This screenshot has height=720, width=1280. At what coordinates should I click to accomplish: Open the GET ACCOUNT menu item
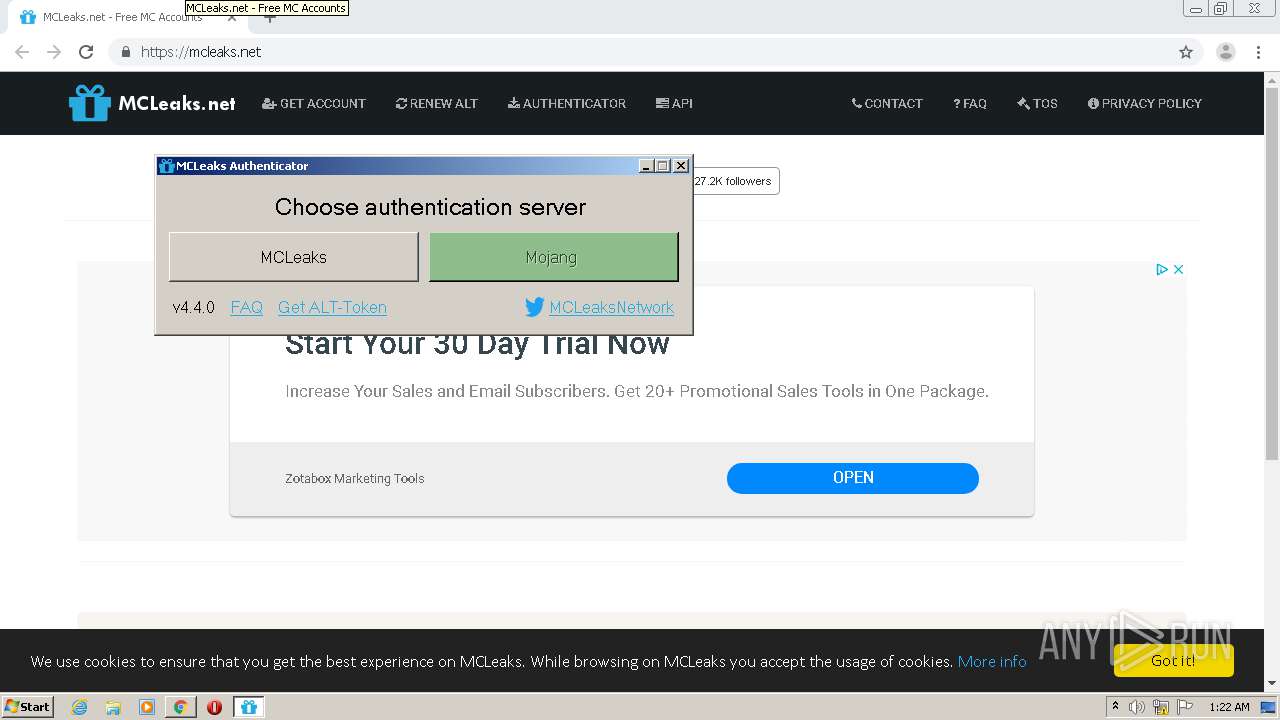[314, 103]
